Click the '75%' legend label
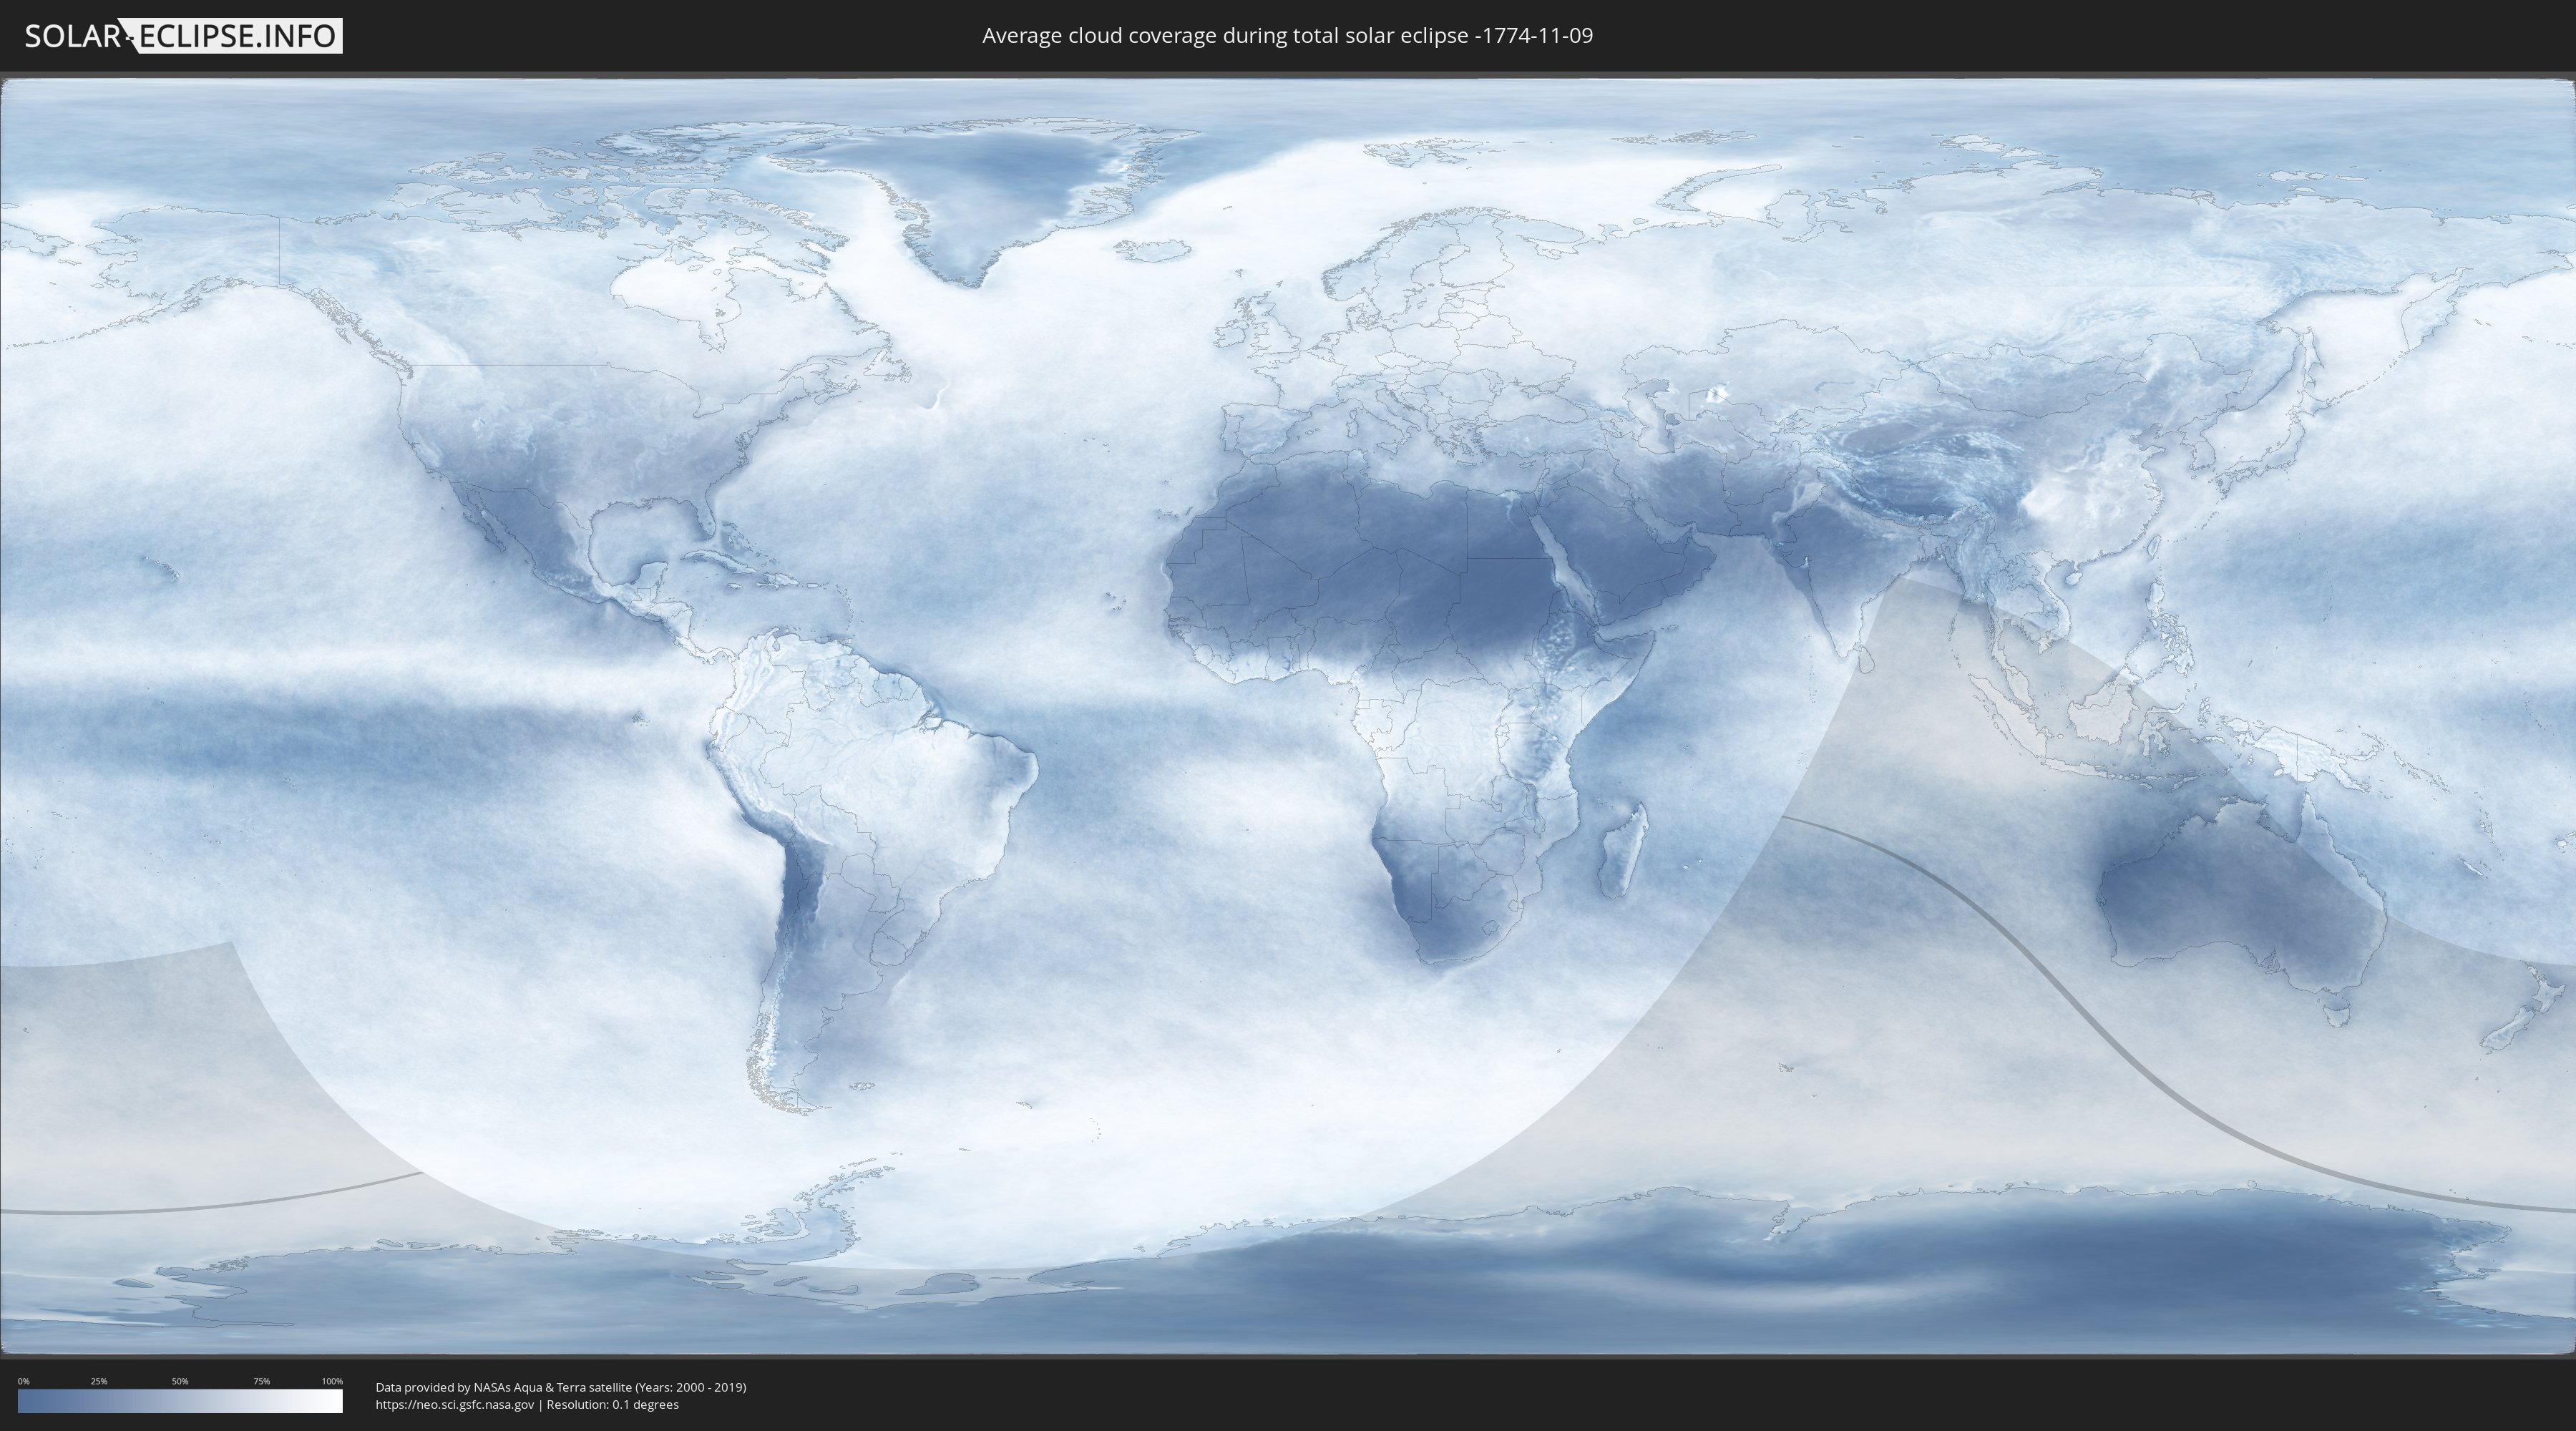Image resolution: width=2576 pixels, height=1431 pixels. coord(261,1381)
